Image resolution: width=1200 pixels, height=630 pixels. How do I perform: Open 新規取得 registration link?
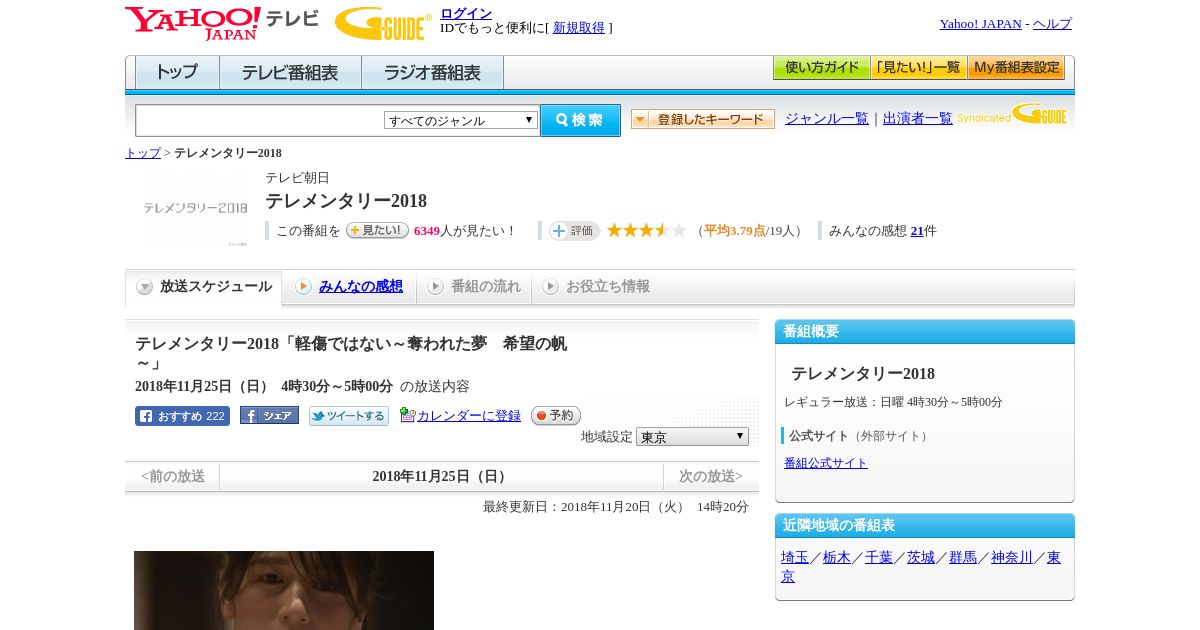(579, 28)
